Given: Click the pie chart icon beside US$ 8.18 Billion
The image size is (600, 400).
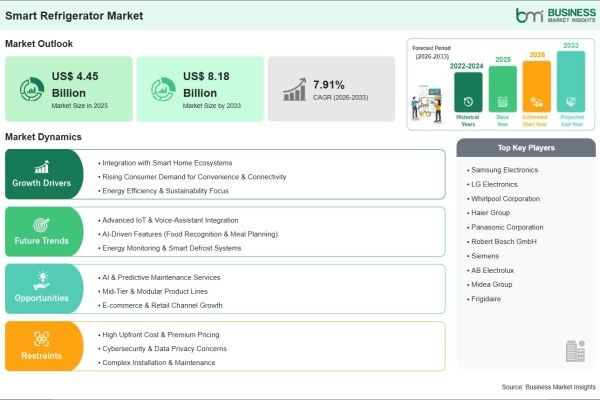Looking at the screenshot, I should coord(163,89).
